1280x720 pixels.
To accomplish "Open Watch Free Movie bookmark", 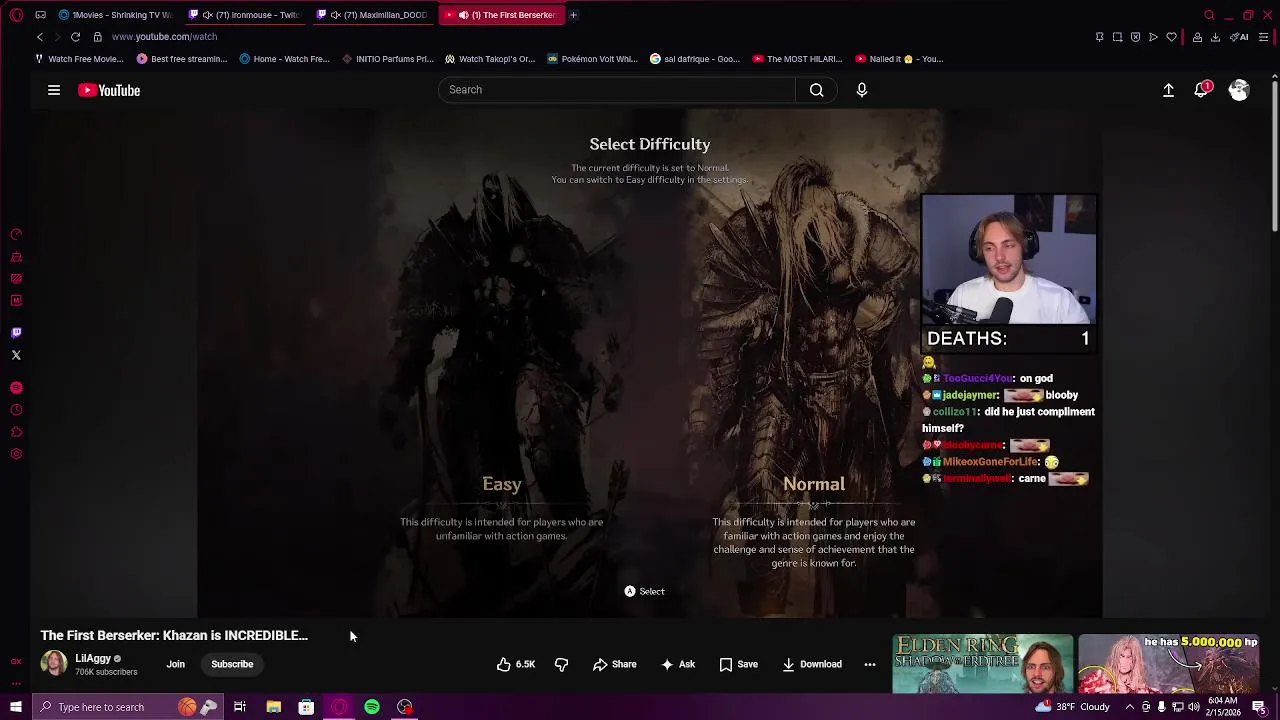I will click(x=79, y=59).
